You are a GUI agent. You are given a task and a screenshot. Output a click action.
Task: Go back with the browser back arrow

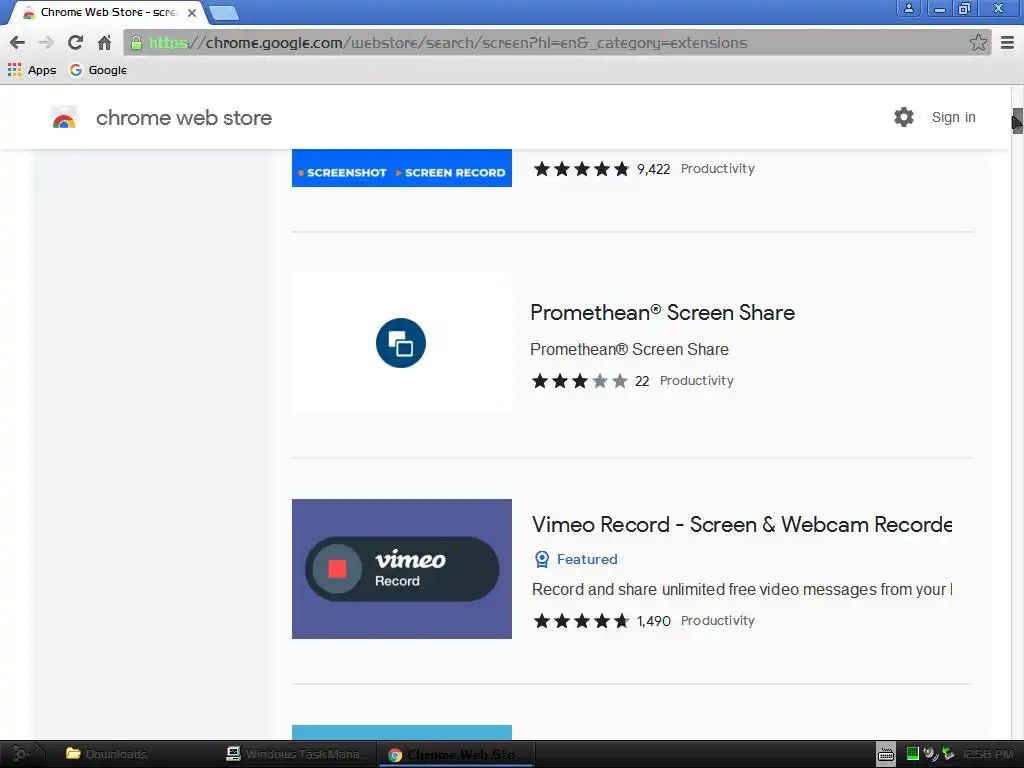click(18, 43)
